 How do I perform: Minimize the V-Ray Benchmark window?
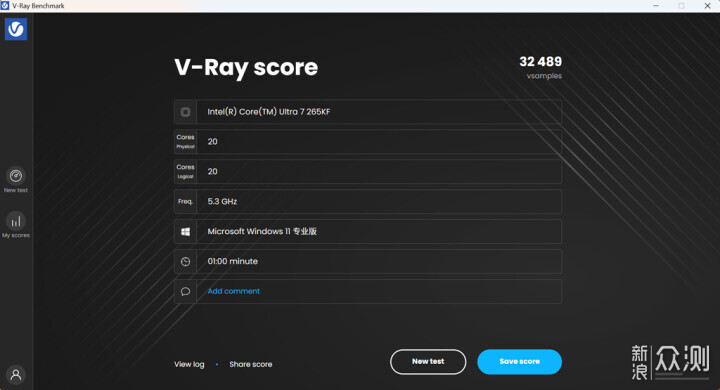(656, 6)
